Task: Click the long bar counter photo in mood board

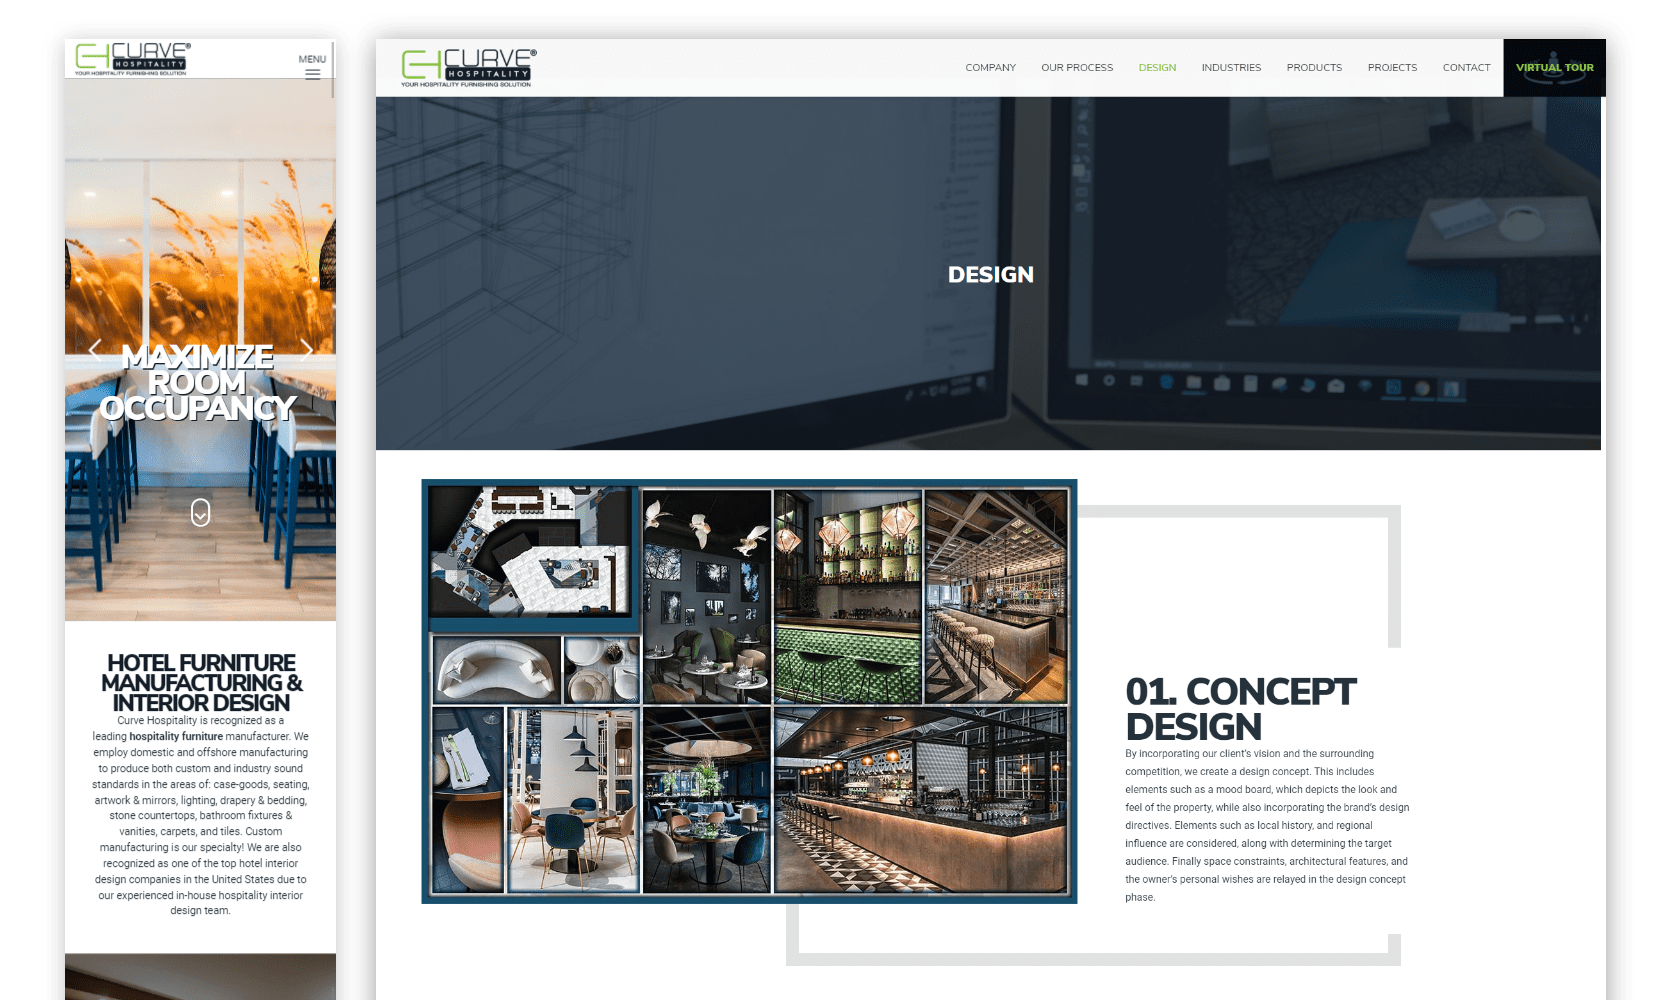Action: click(919, 799)
